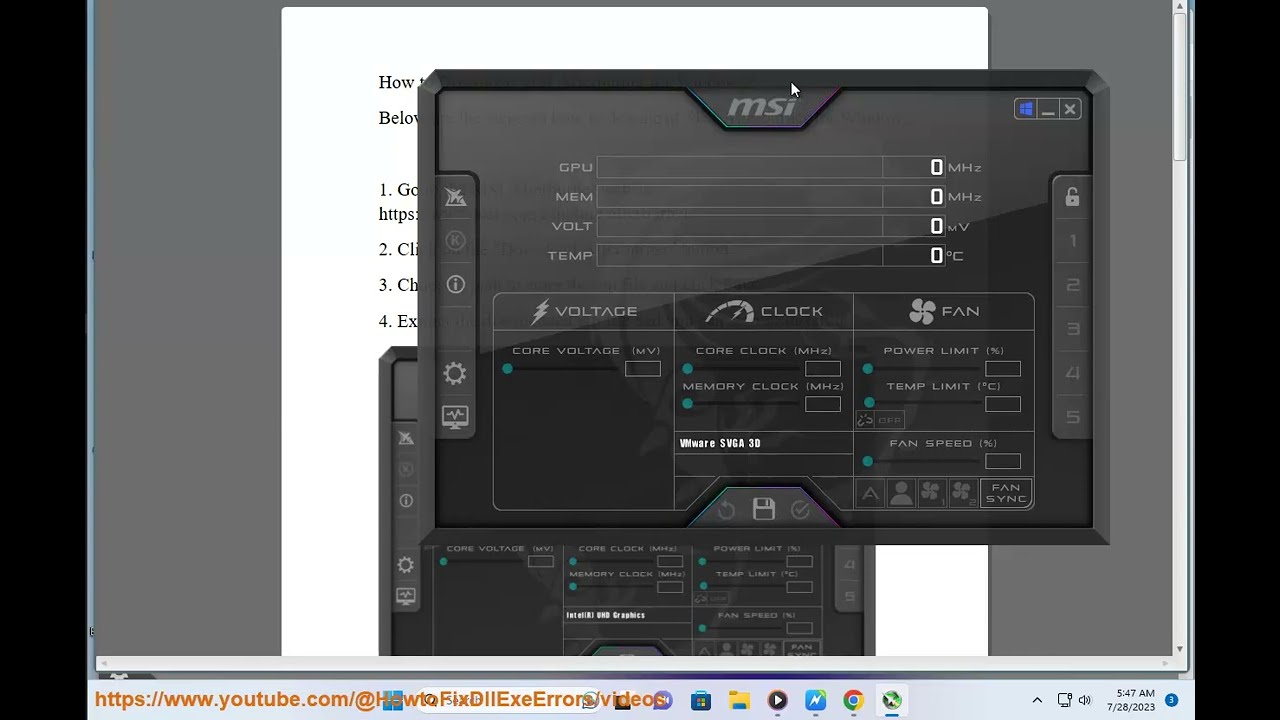Open the blue lightning app on taskbar
1280x720 pixels.
coord(815,700)
